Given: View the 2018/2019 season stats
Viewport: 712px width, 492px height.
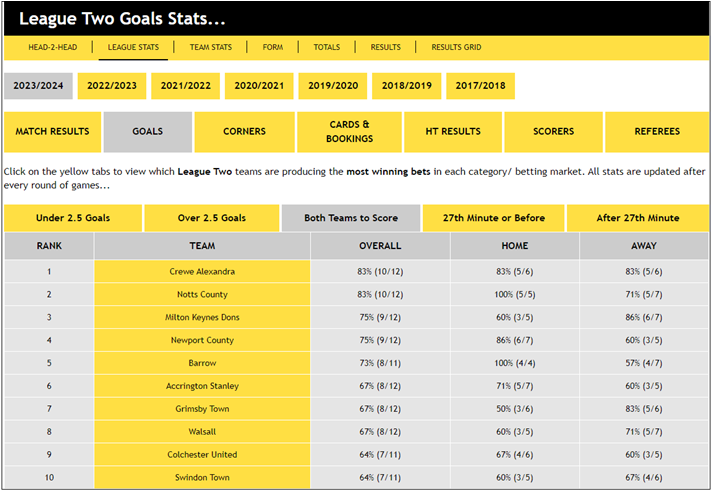Looking at the screenshot, I should point(406,86).
